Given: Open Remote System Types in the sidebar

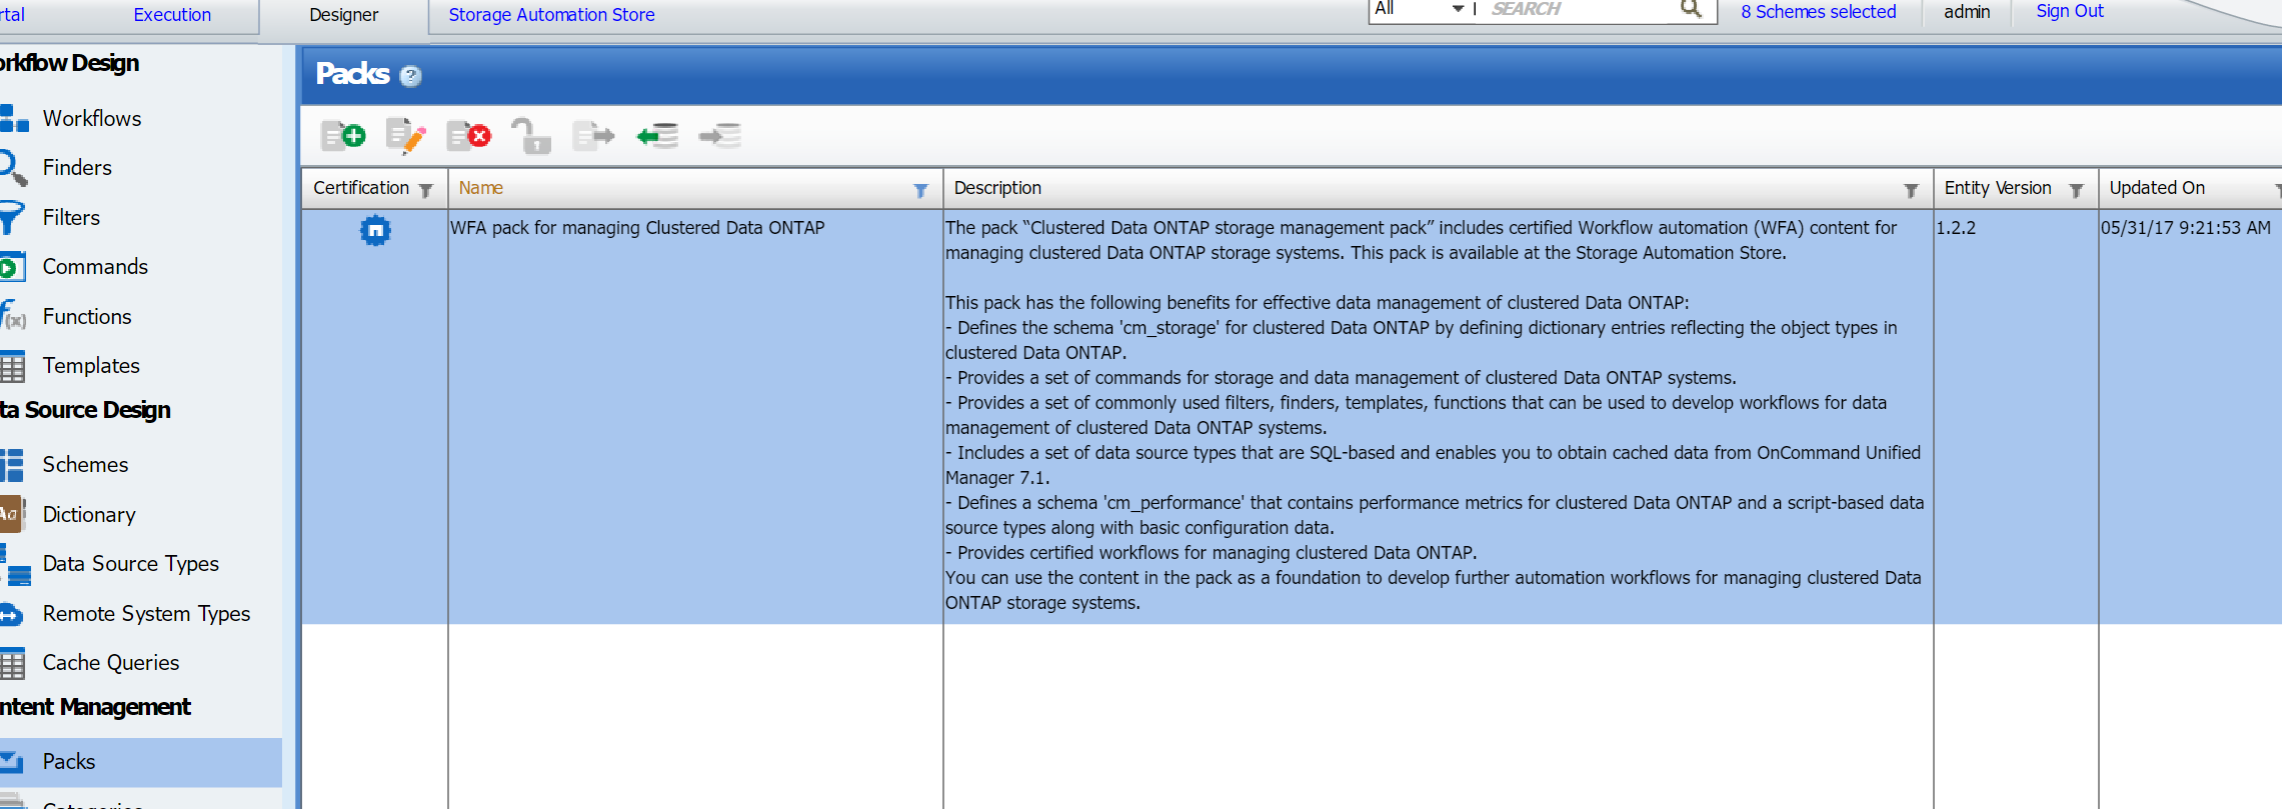Looking at the screenshot, I should [x=146, y=614].
